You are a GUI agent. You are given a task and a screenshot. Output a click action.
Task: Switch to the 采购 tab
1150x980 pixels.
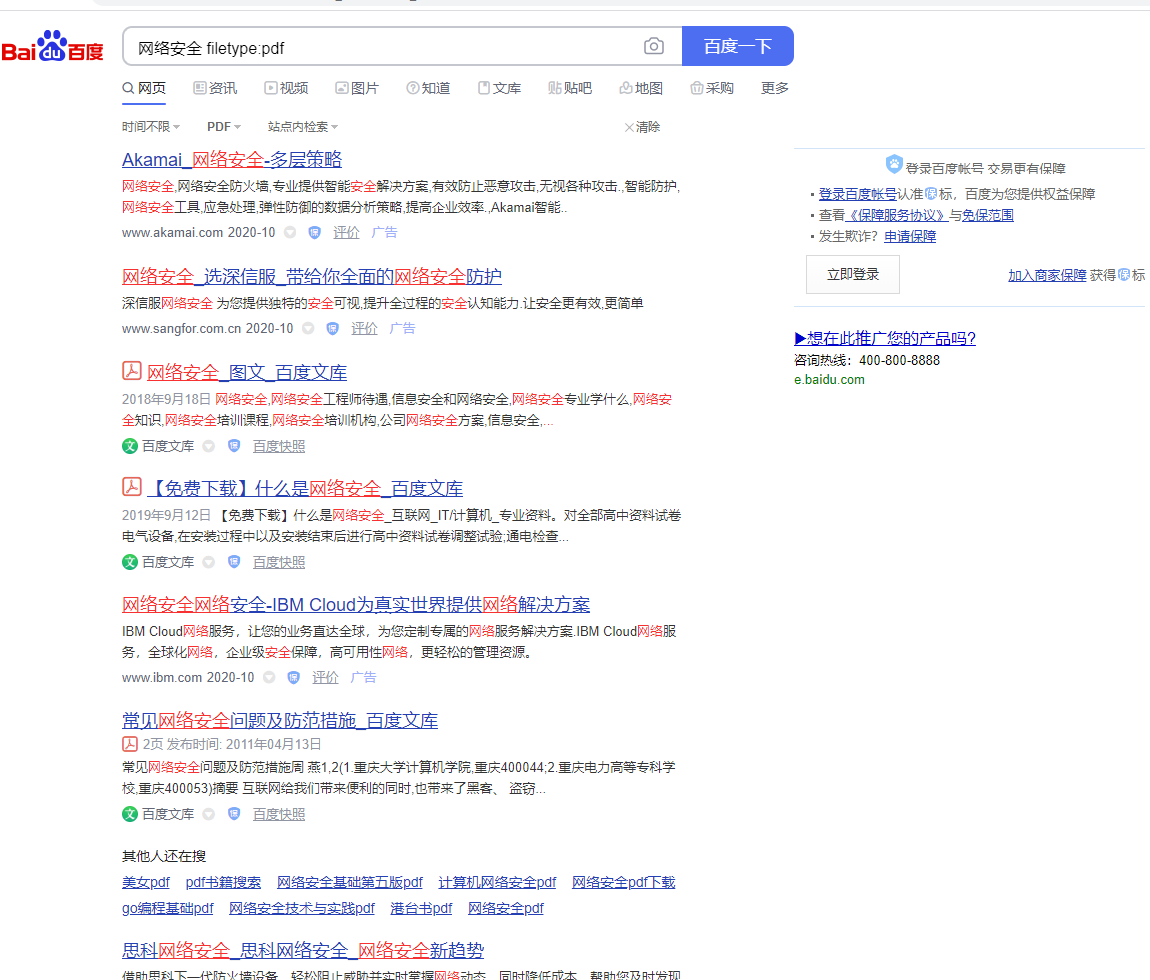tap(712, 88)
